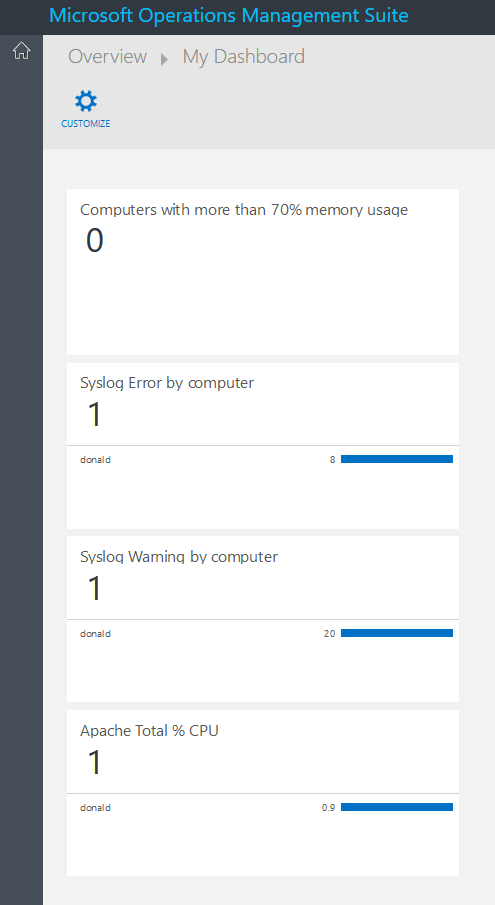The image size is (495, 905).
Task: Select donald row in Apache CPU
Action: point(263,807)
